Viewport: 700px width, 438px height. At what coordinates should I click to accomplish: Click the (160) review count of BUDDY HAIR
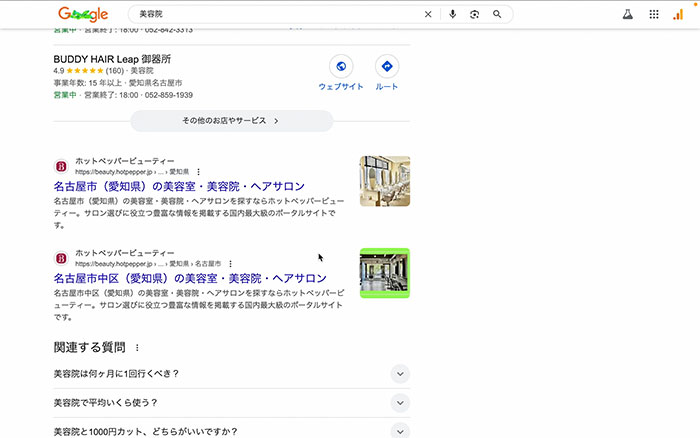115,71
